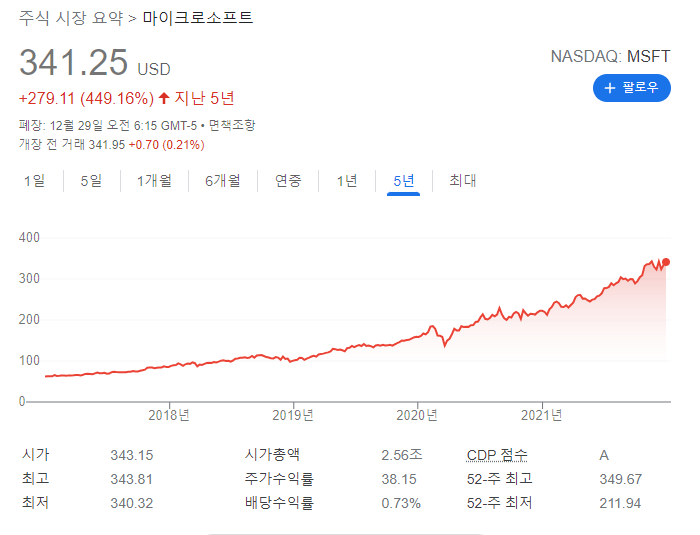Click the 시가총액 label
The width and height of the screenshot is (700, 535).
coord(272,455)
